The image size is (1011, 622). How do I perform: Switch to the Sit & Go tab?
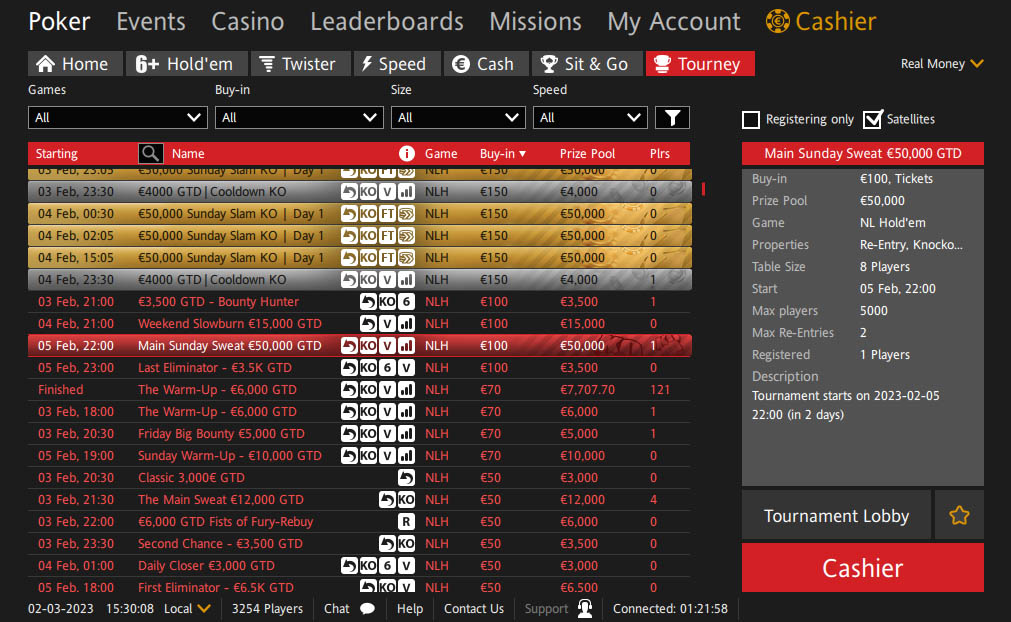coord(585,64)
